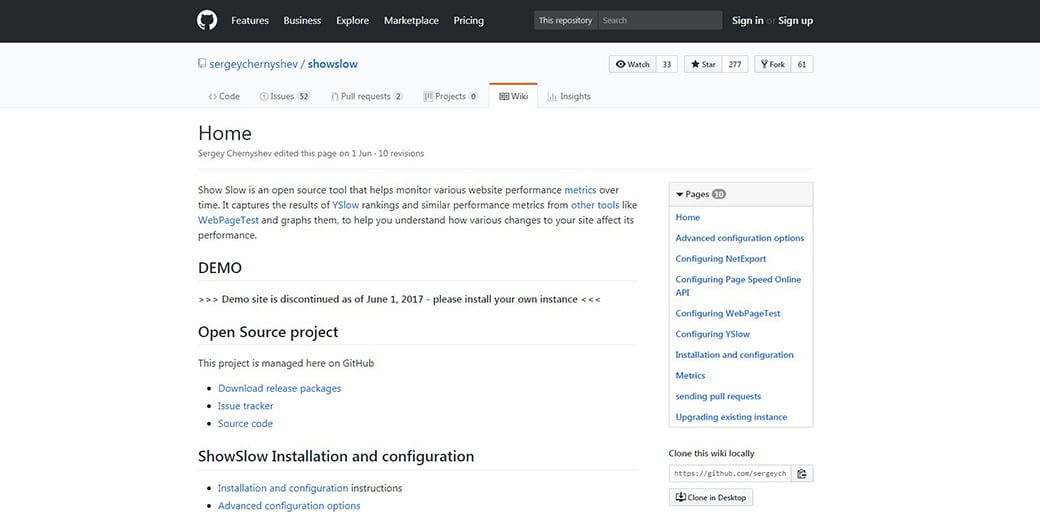Open Configuring YSlow page in sidebar

(x=712, y=334)
